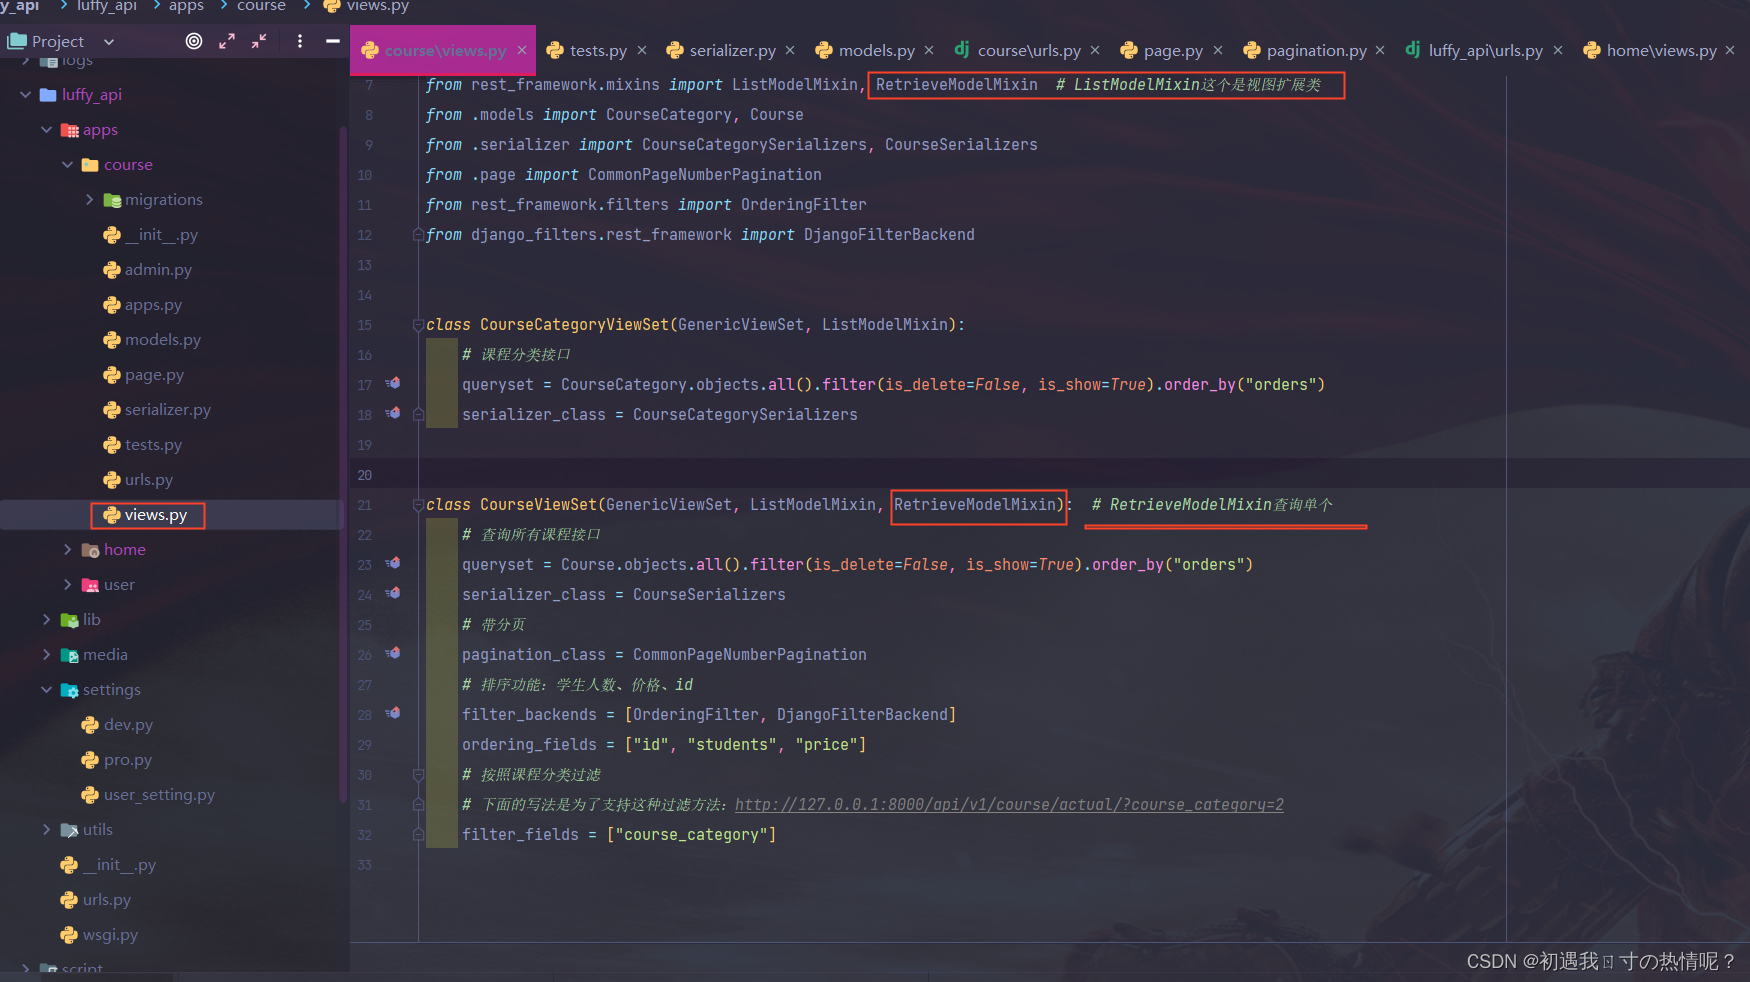Image resolution: width=1750 pixels, height=982 pixels.
Task: Open page.py in the project tree
Action: pos(143,375)
